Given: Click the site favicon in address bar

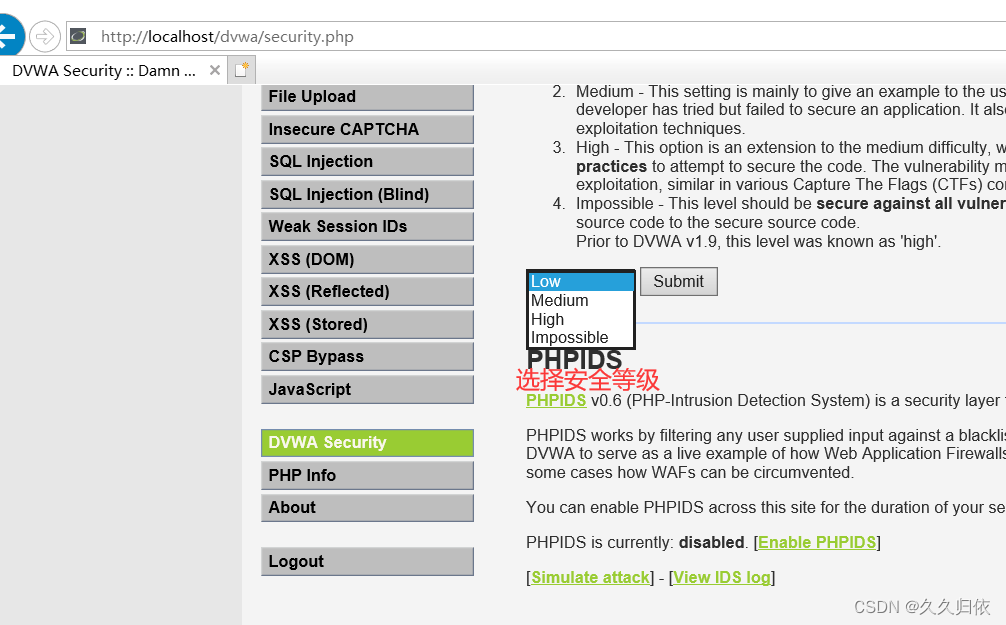Looking at the screenshot, I should [x=78, y=36].
